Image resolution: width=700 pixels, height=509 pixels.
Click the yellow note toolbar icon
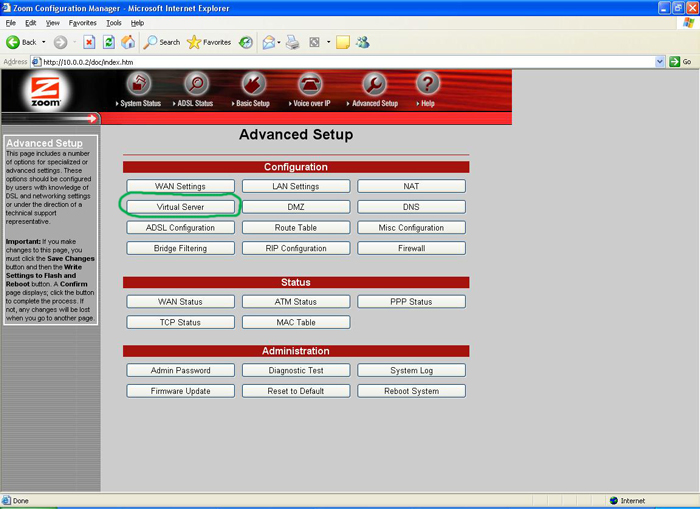pyautogui.click(x=342, y=42)
